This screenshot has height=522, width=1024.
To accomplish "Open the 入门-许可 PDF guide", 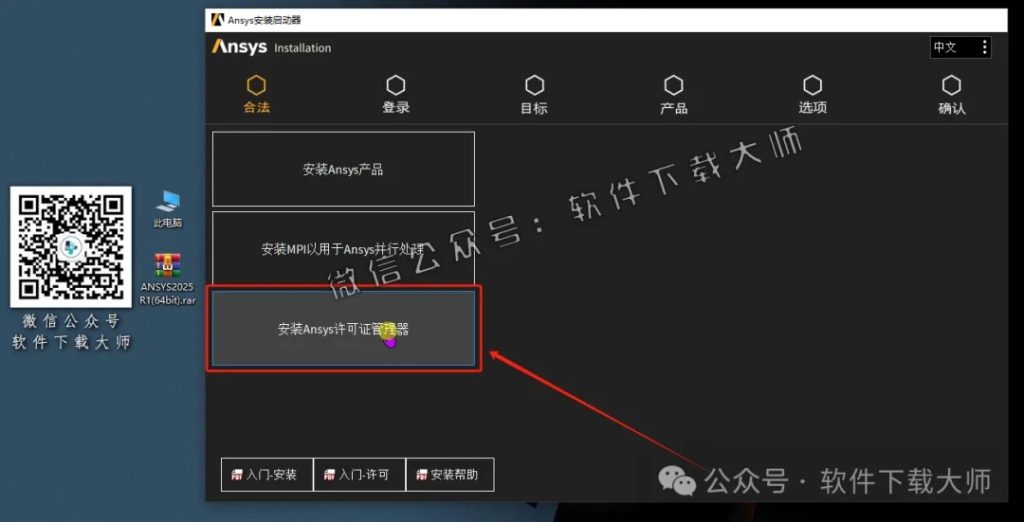I will [x=359, y=474].
